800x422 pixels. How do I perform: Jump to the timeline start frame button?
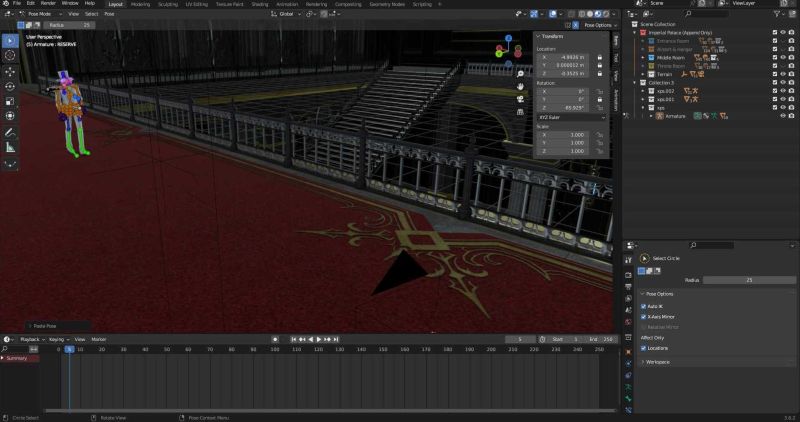[293, 339]
